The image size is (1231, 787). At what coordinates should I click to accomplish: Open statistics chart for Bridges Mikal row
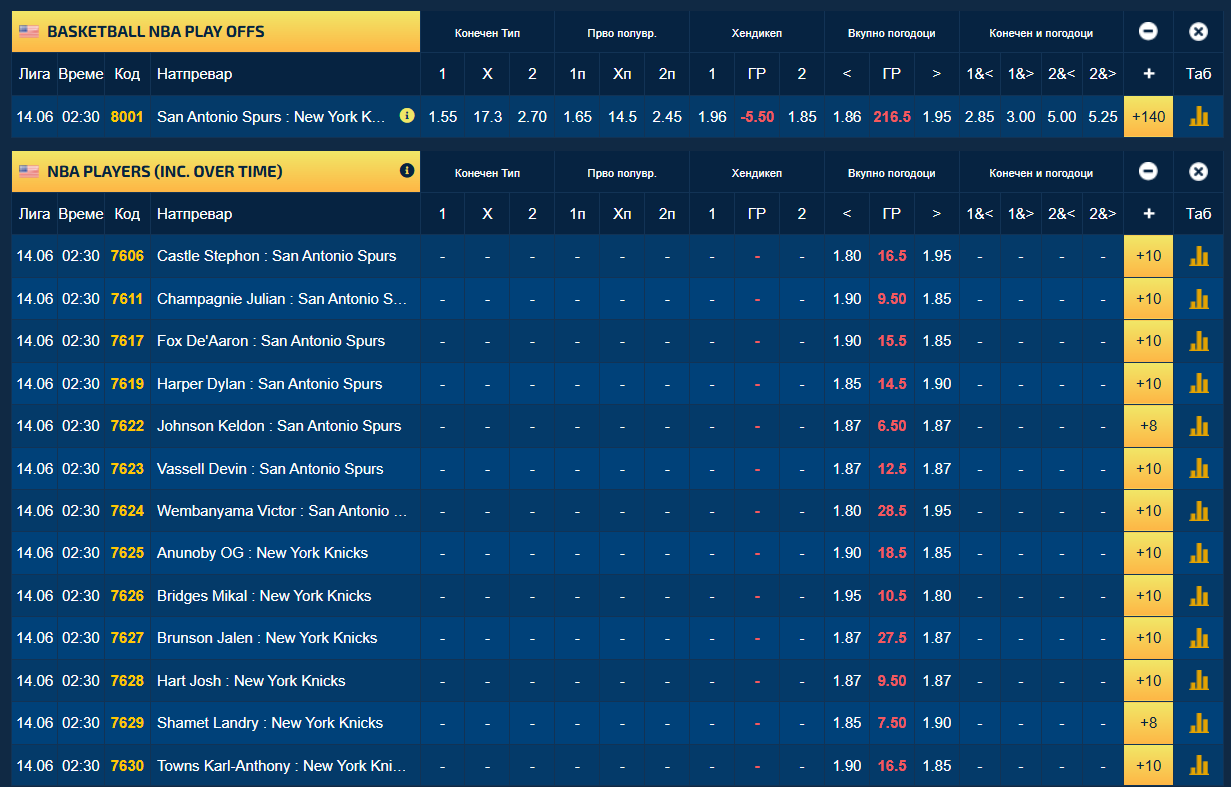[1198, 596]
